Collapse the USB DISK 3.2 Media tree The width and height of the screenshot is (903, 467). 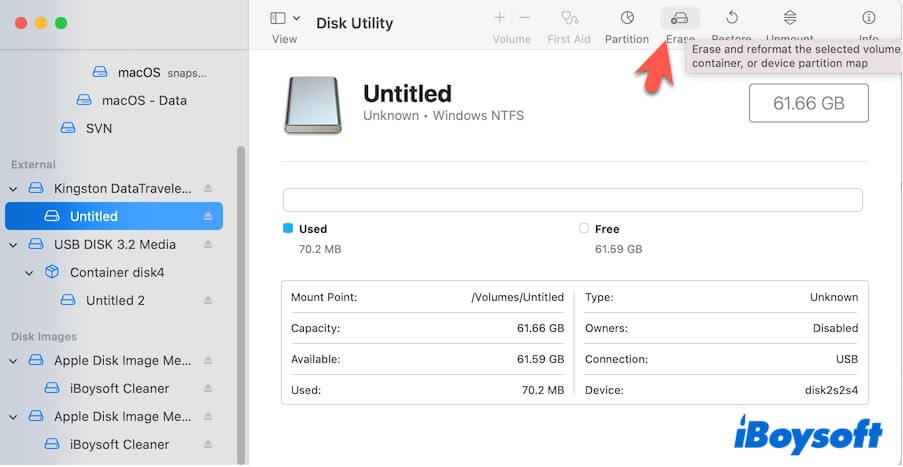click(x=14, y=245)
